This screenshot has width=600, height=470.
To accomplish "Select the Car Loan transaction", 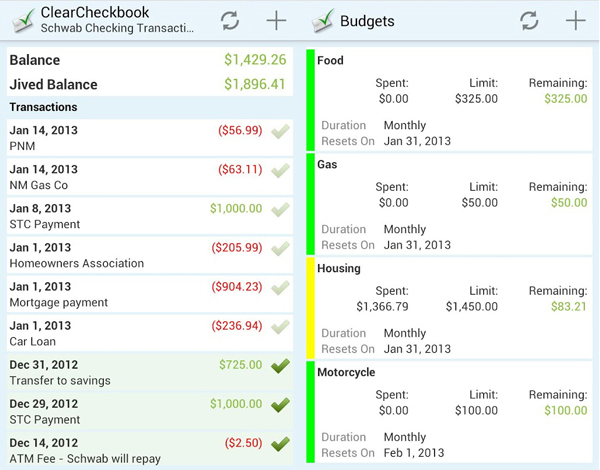I will (150, 333).
